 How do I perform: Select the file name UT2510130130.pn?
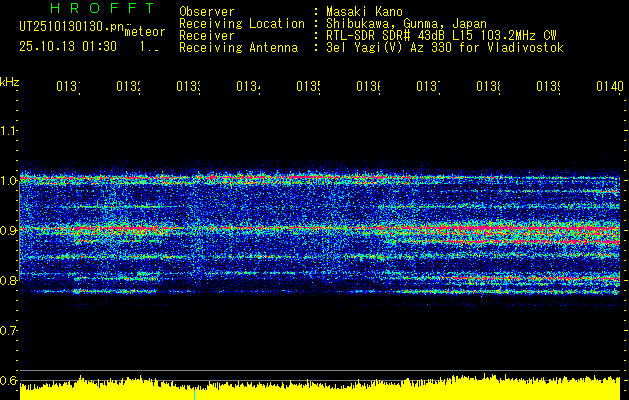(72, 27)
